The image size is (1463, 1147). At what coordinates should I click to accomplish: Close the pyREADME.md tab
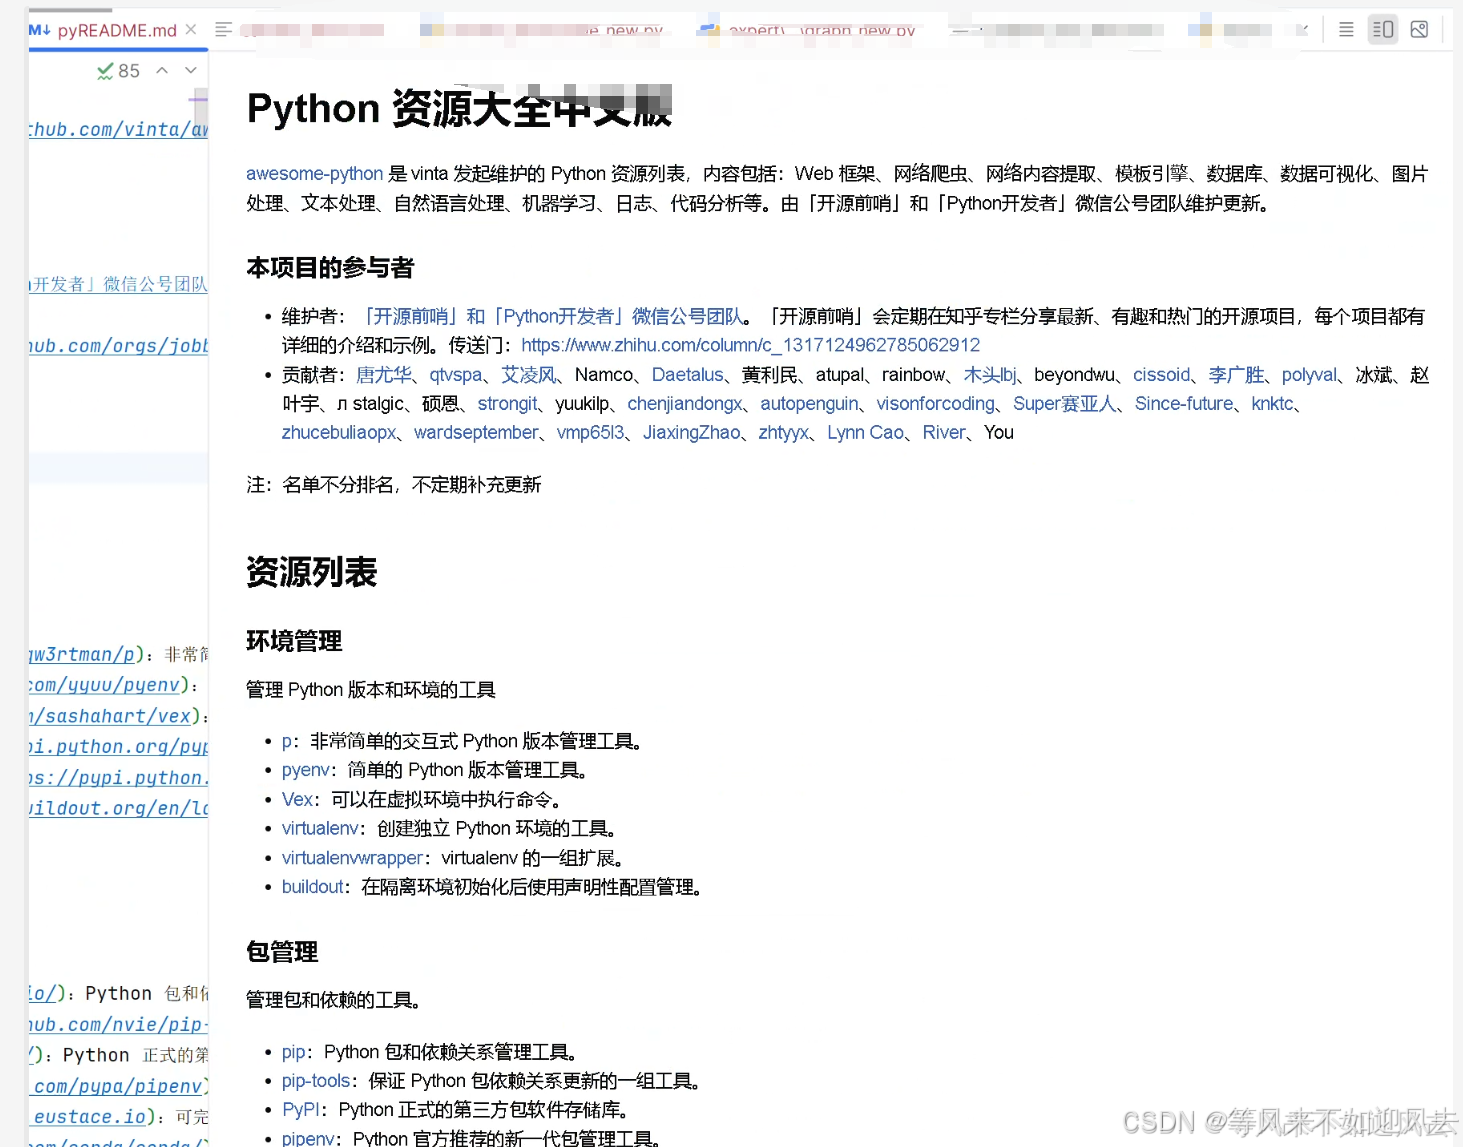[191, 30]
